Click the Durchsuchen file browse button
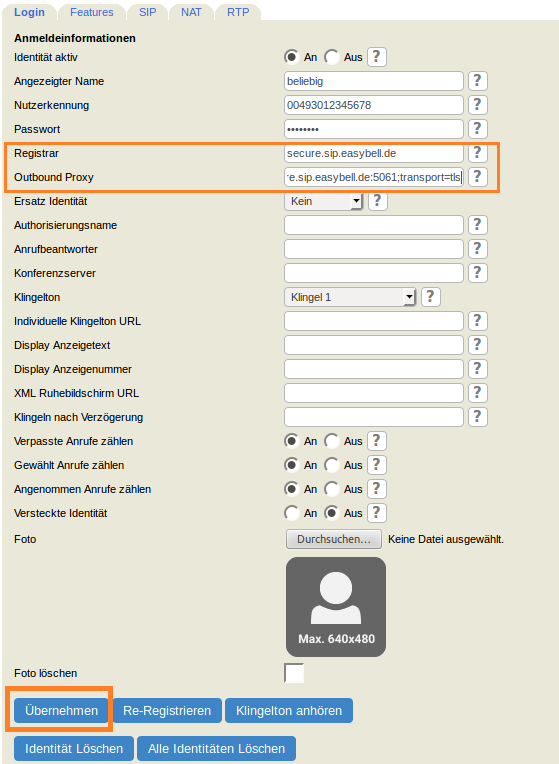 pyautogui.click(x=334, y=539)
